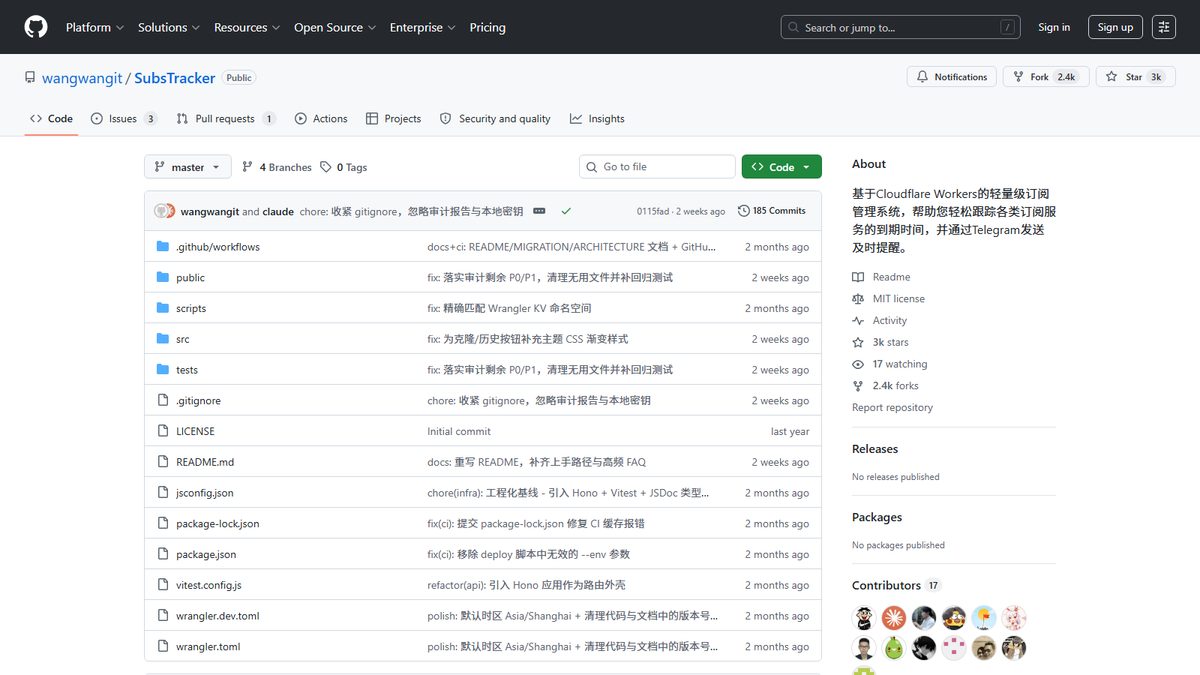Screen dimensions: 1200x675
Task: Open the Security and quality tab
Action: pos(495,119)
